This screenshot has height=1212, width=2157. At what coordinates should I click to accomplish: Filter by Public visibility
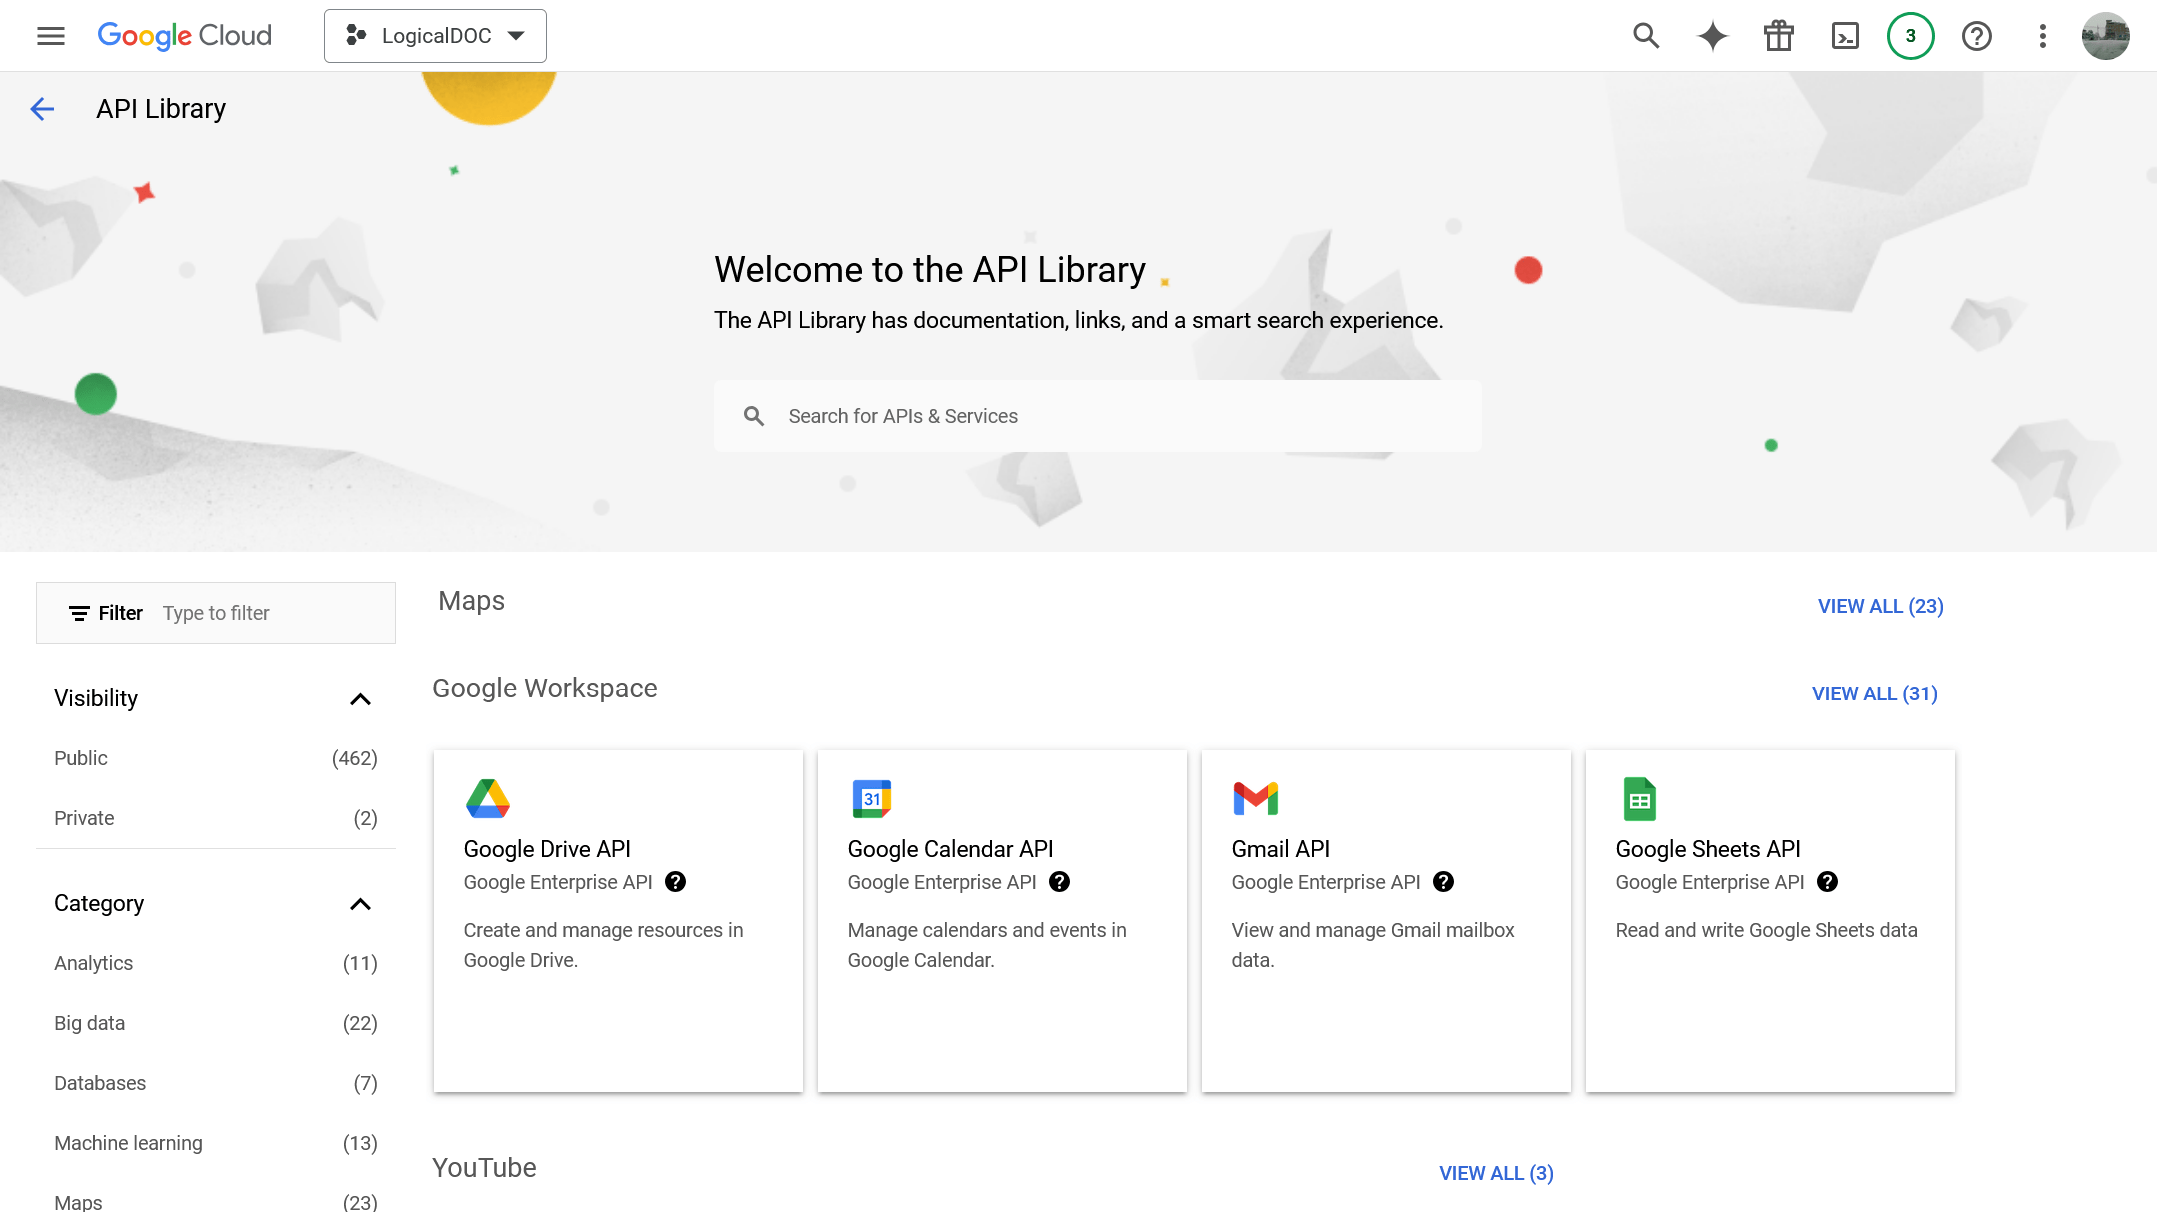(81, 758)
